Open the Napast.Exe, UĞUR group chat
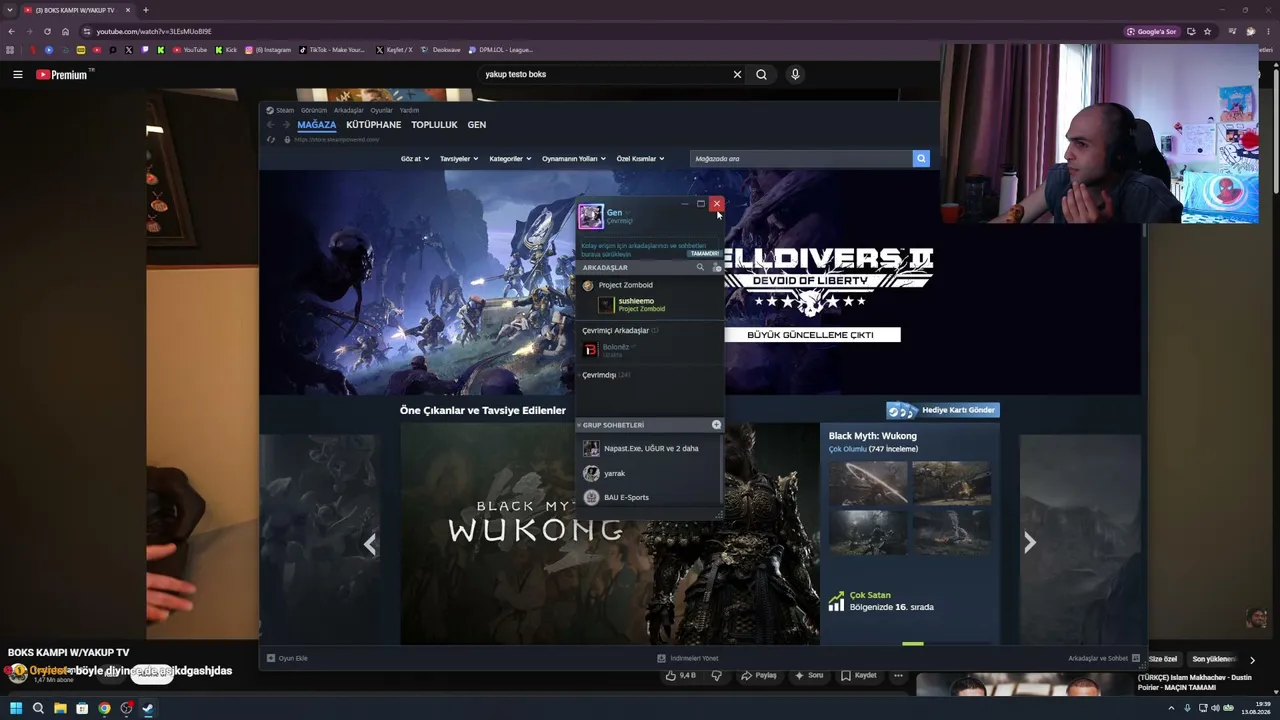Image resolution: width=1280 pixels, height=720 pixels. click(650, 448)
